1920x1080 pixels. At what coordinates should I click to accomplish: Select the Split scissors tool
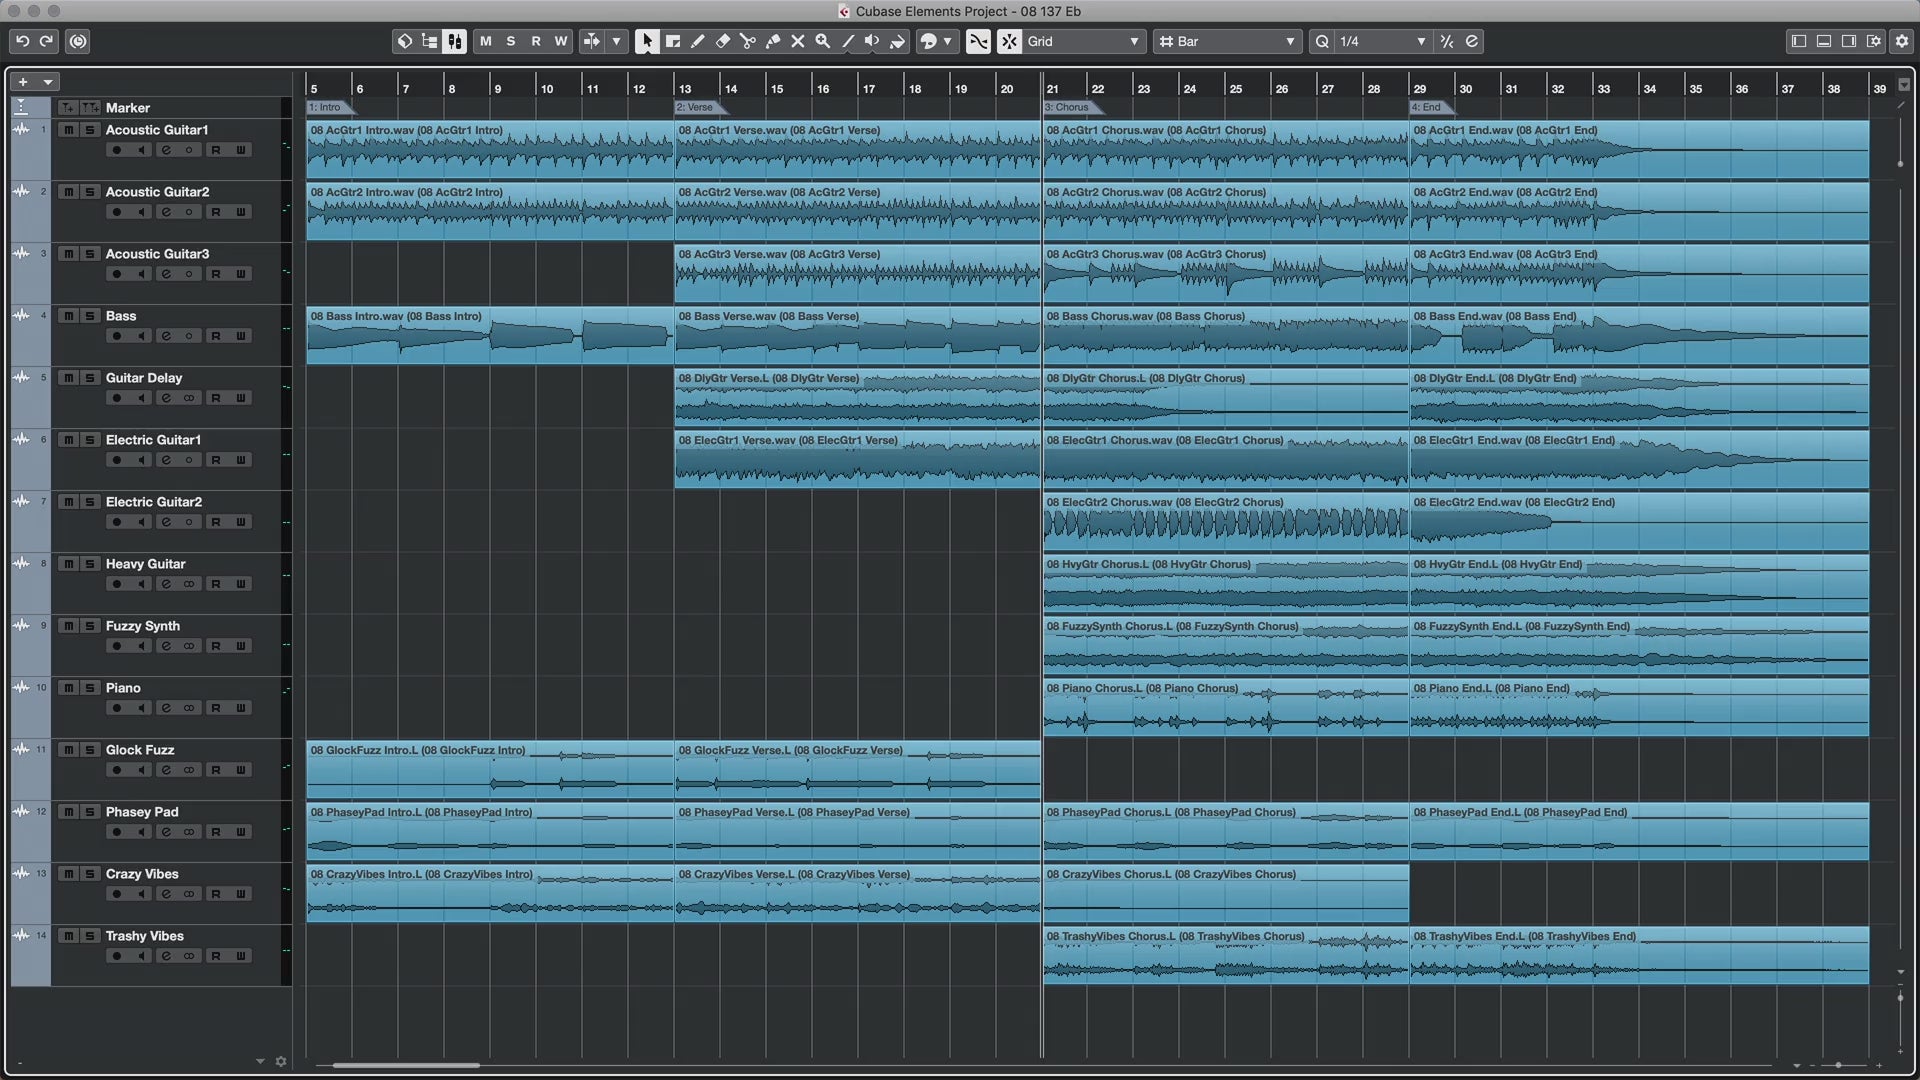point(748,41)
